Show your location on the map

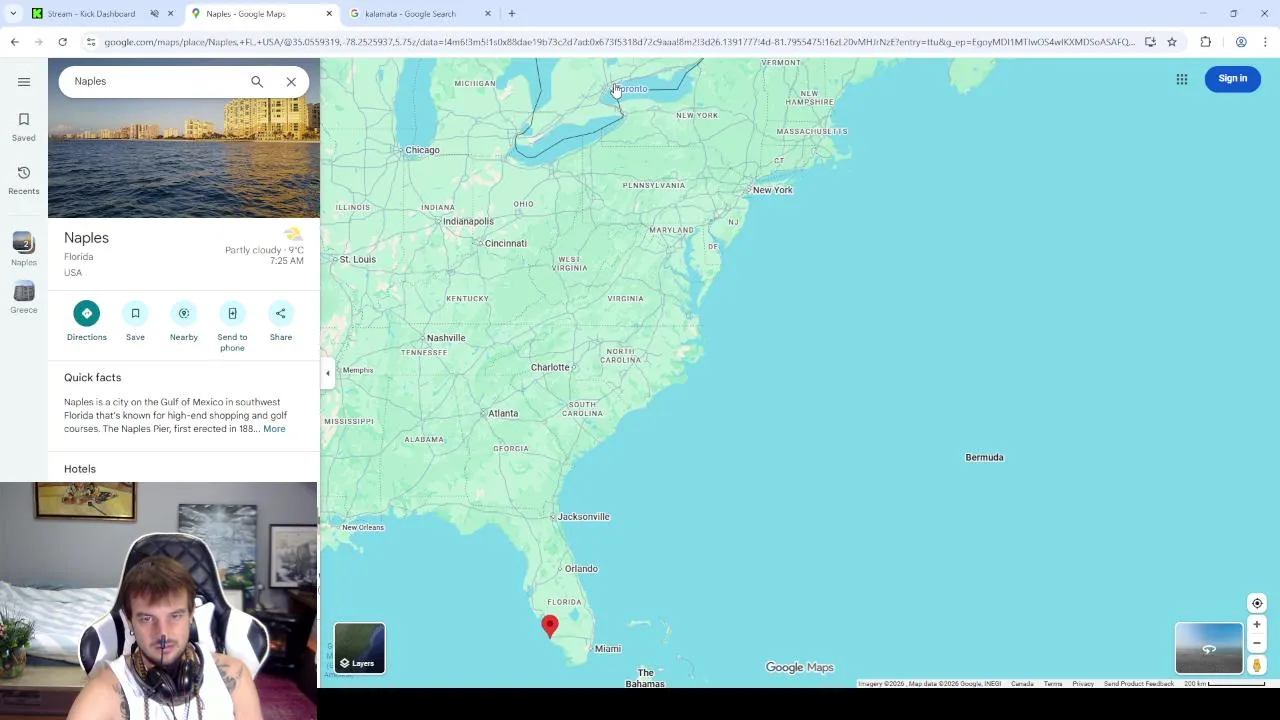coord(1257,603)
